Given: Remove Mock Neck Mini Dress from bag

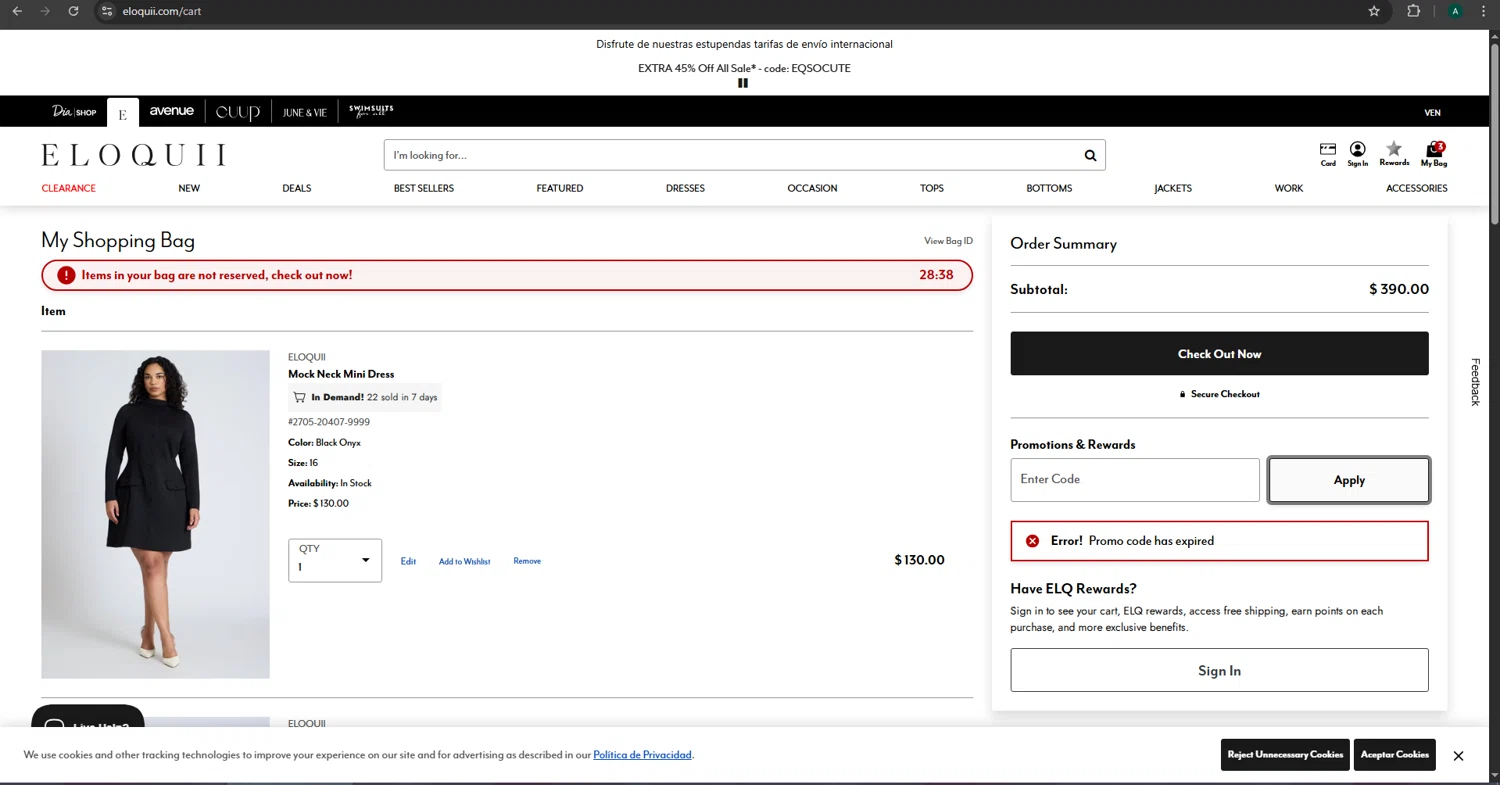Looking at the screenshot, I should point(527,561).
